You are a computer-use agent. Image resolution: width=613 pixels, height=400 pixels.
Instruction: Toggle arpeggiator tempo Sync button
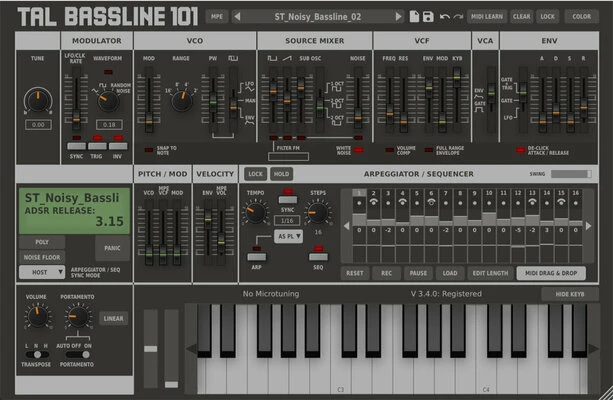288,200
